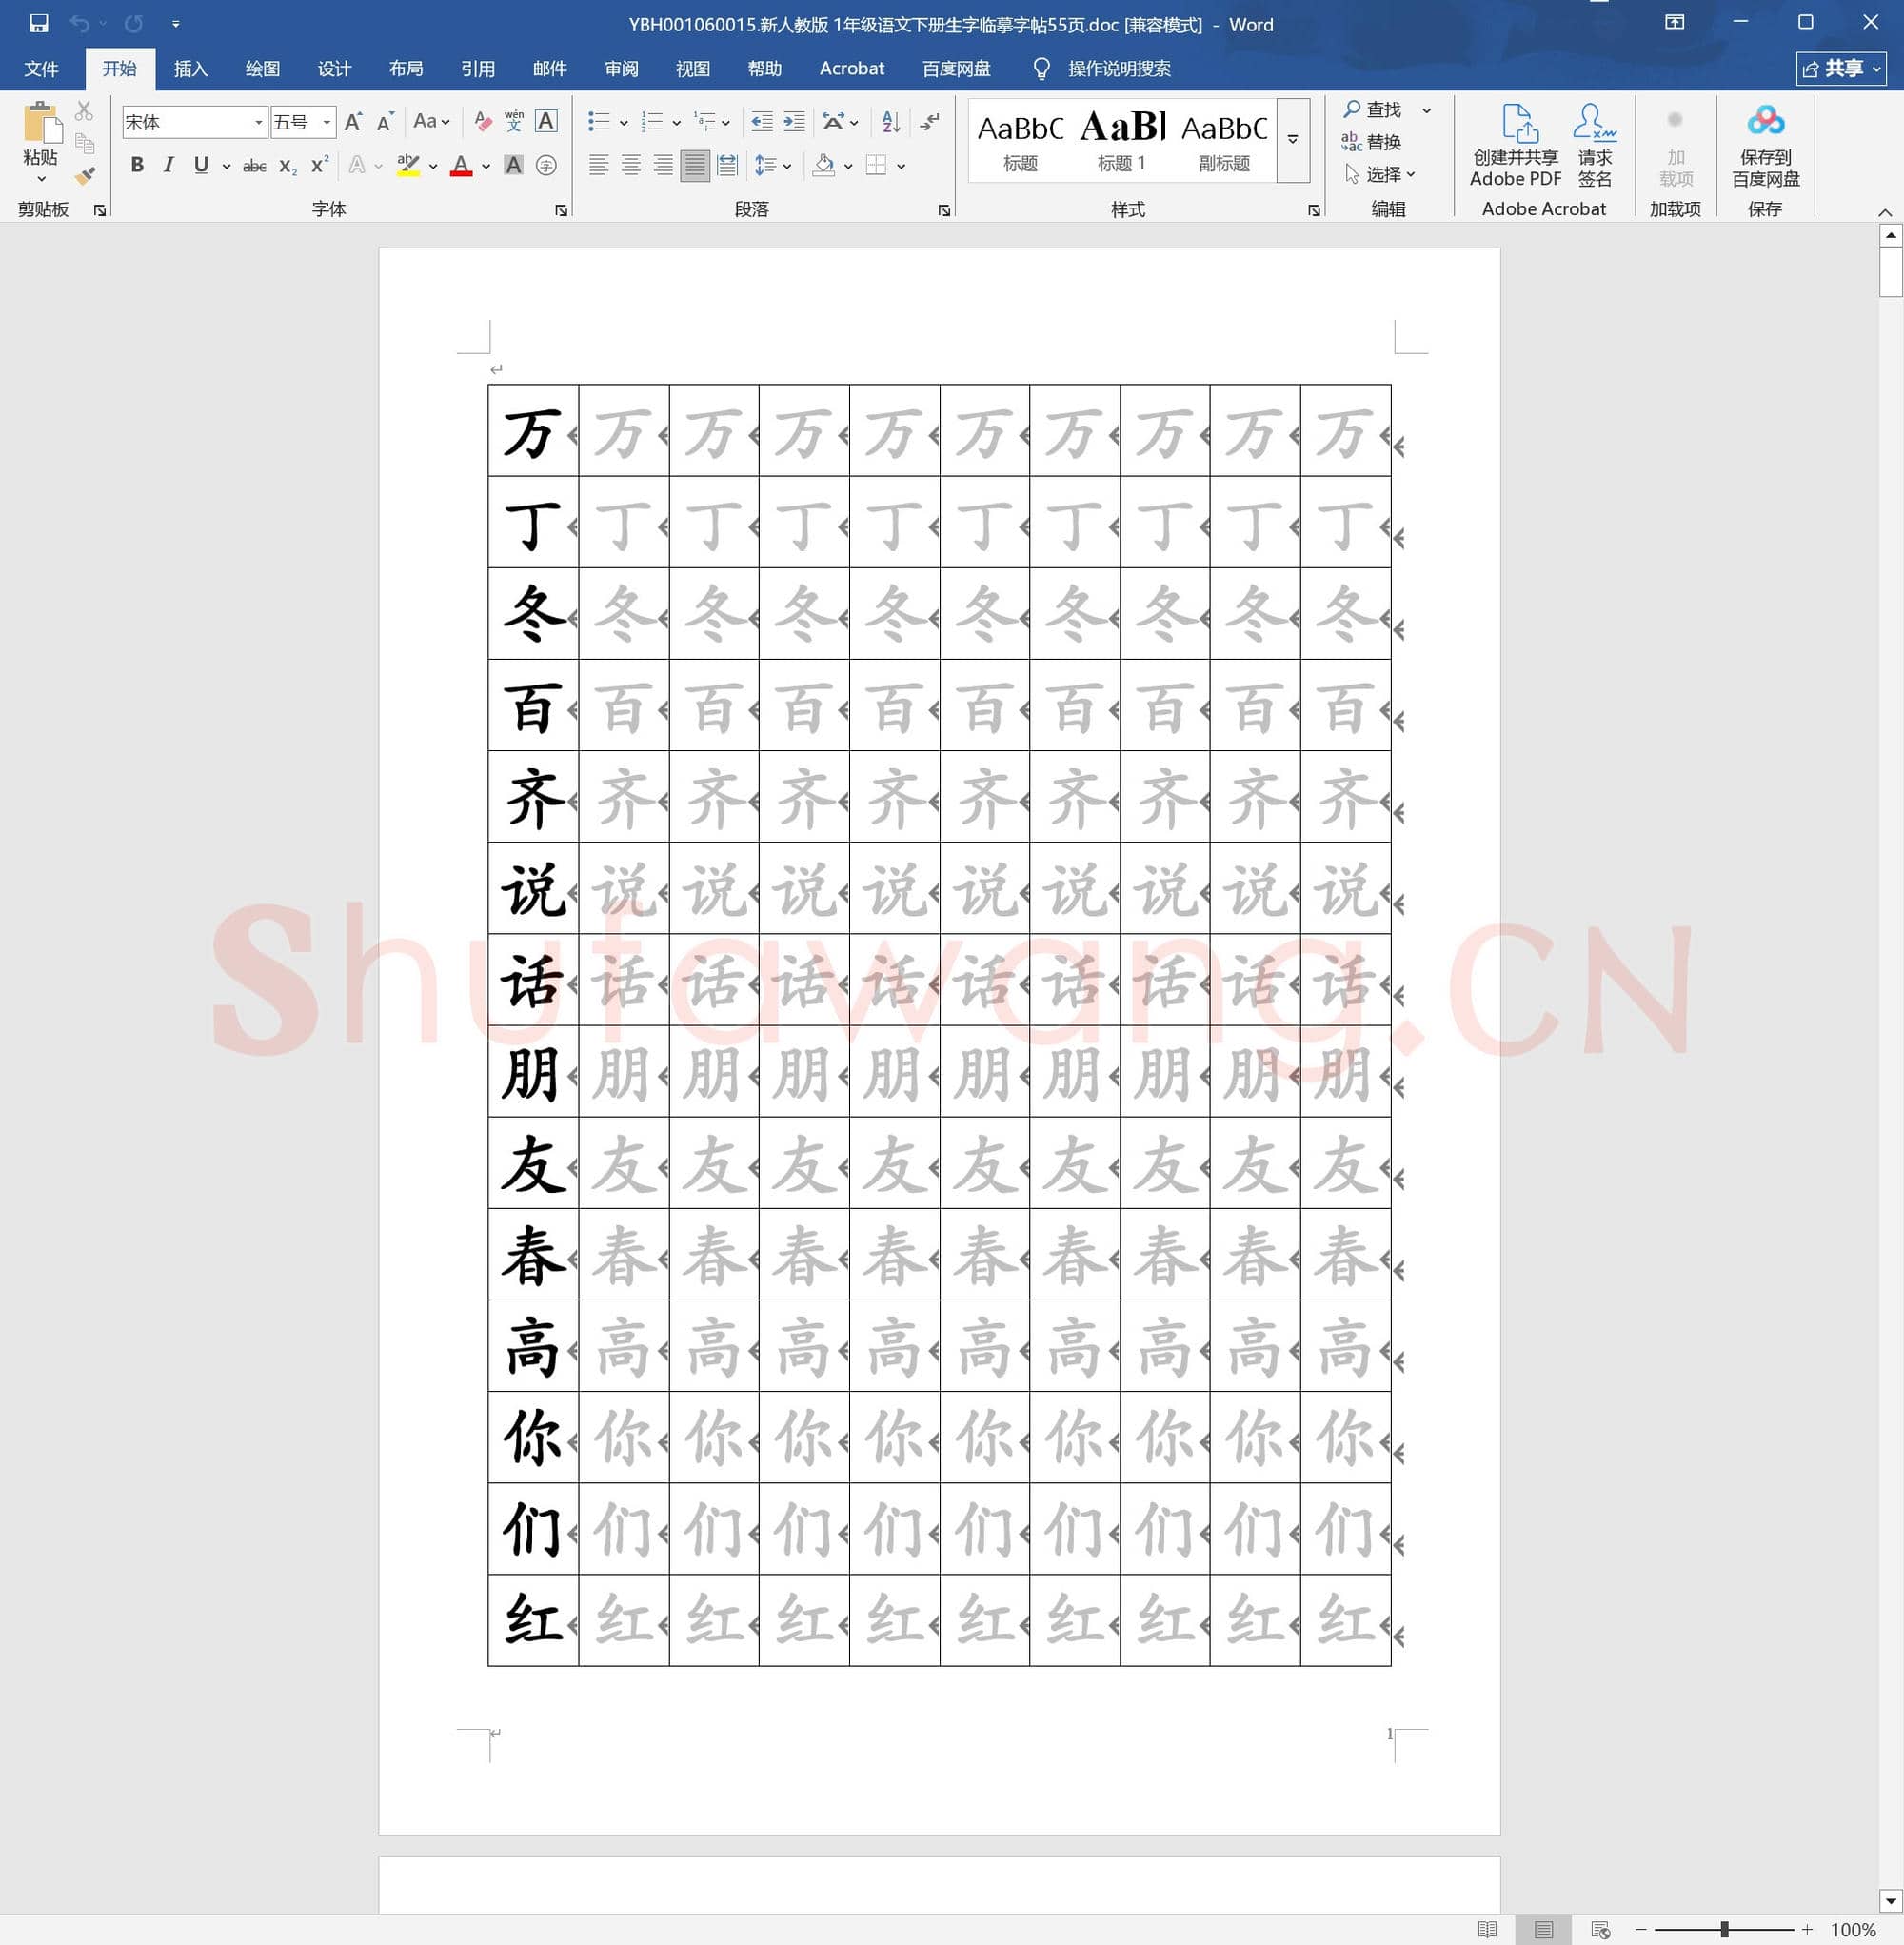Click the Sort icon in paragraph group
The height and width of the screenshot is (1945, 1904).
[890, 122]
